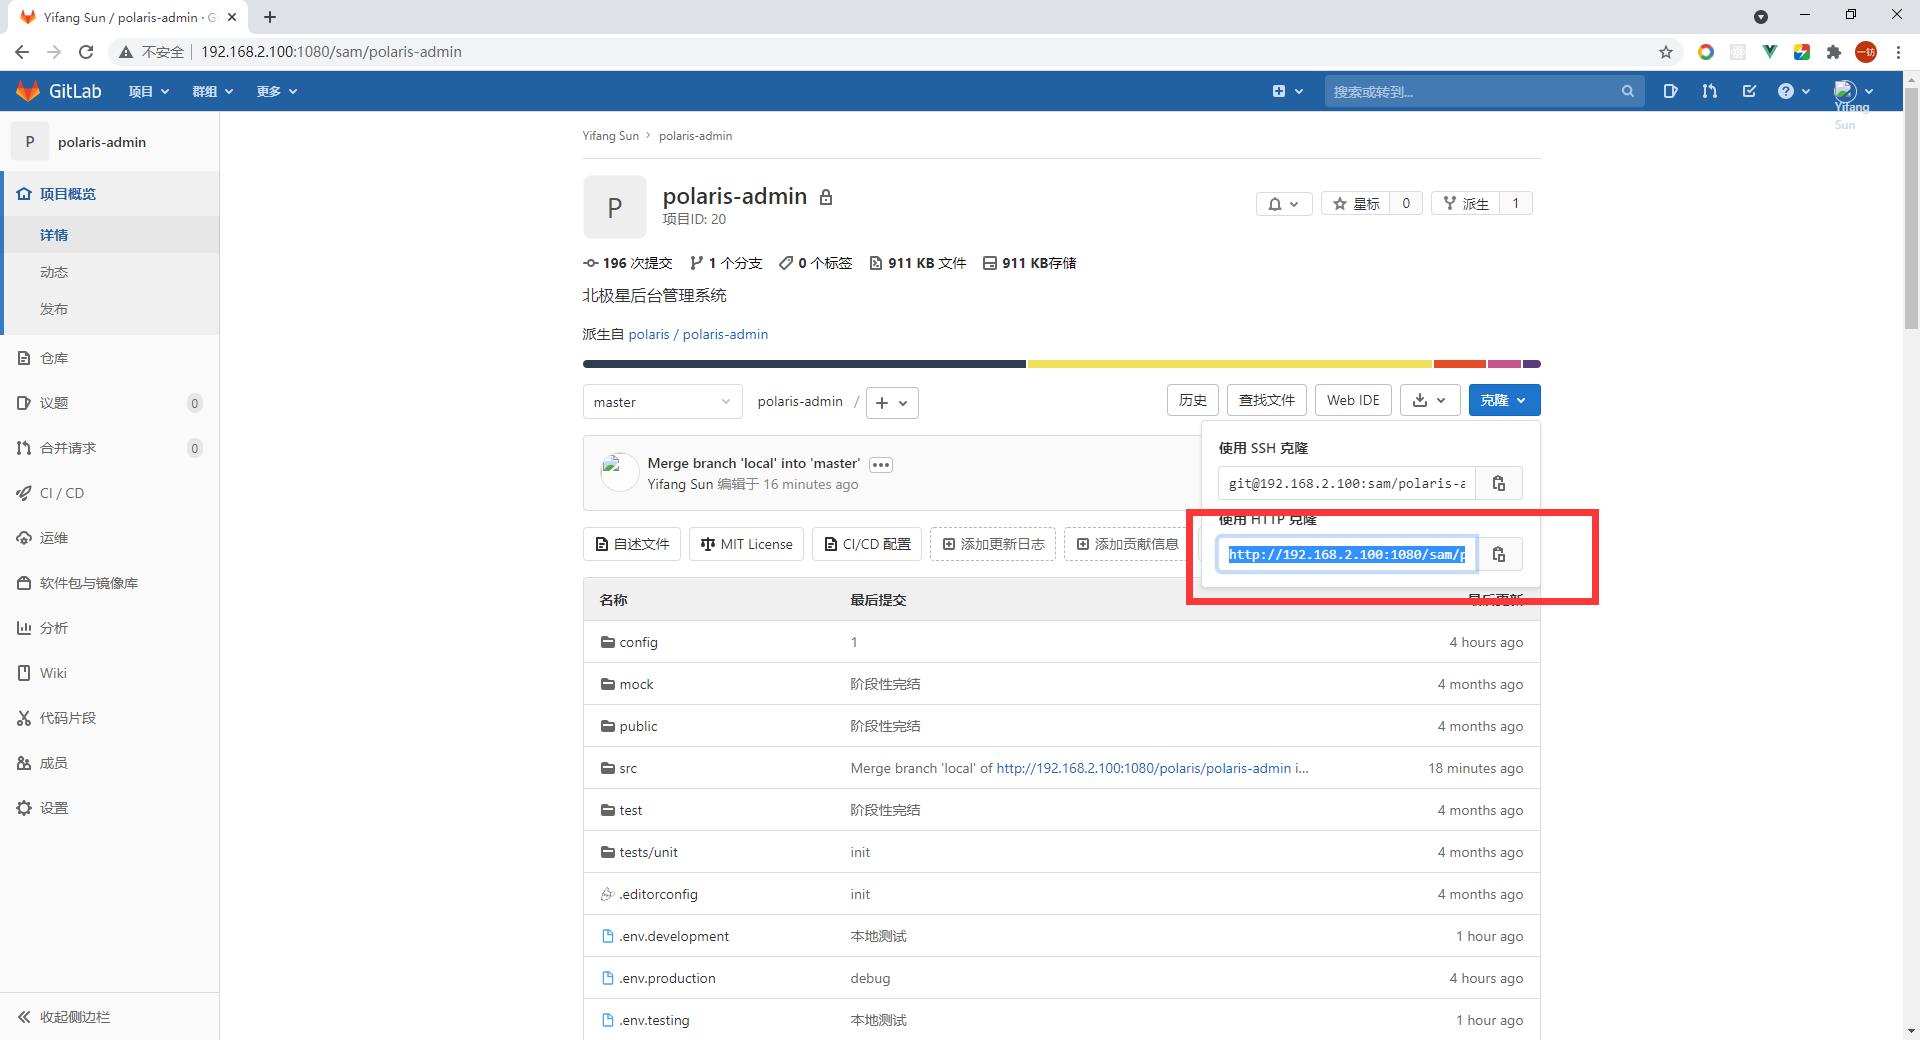Open the 设置 settings sidebar item
Image resolution: width=1920 pixels, height=1040 pixels.
(110, 808)
